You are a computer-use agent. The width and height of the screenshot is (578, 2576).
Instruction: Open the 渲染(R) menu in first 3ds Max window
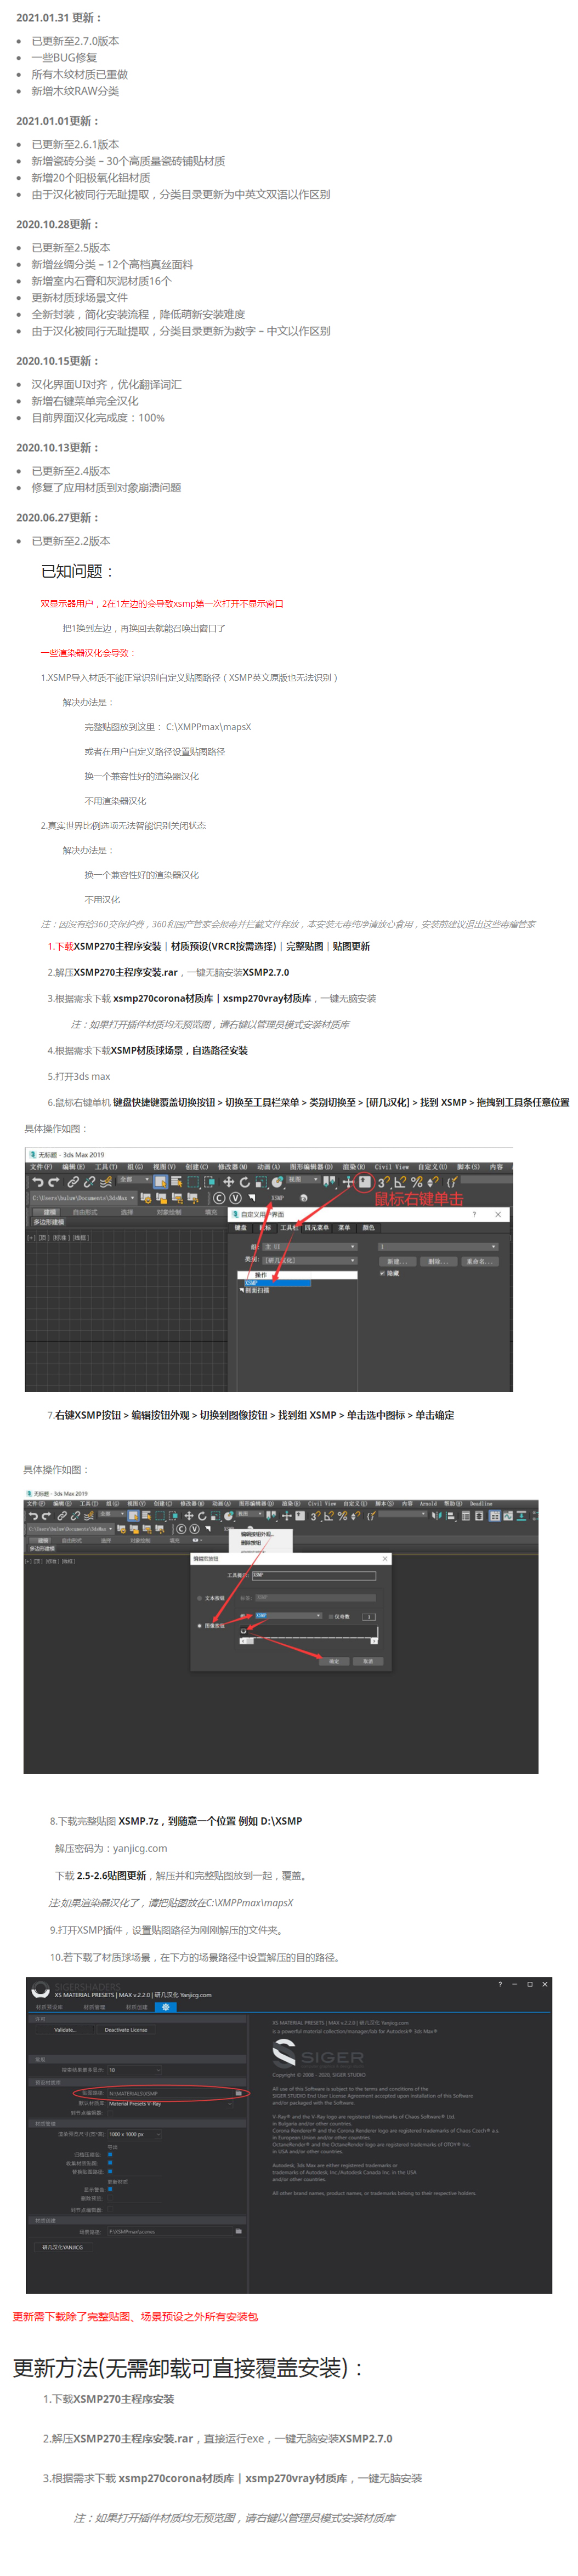pyautogui.click(x=355, y=1166)
